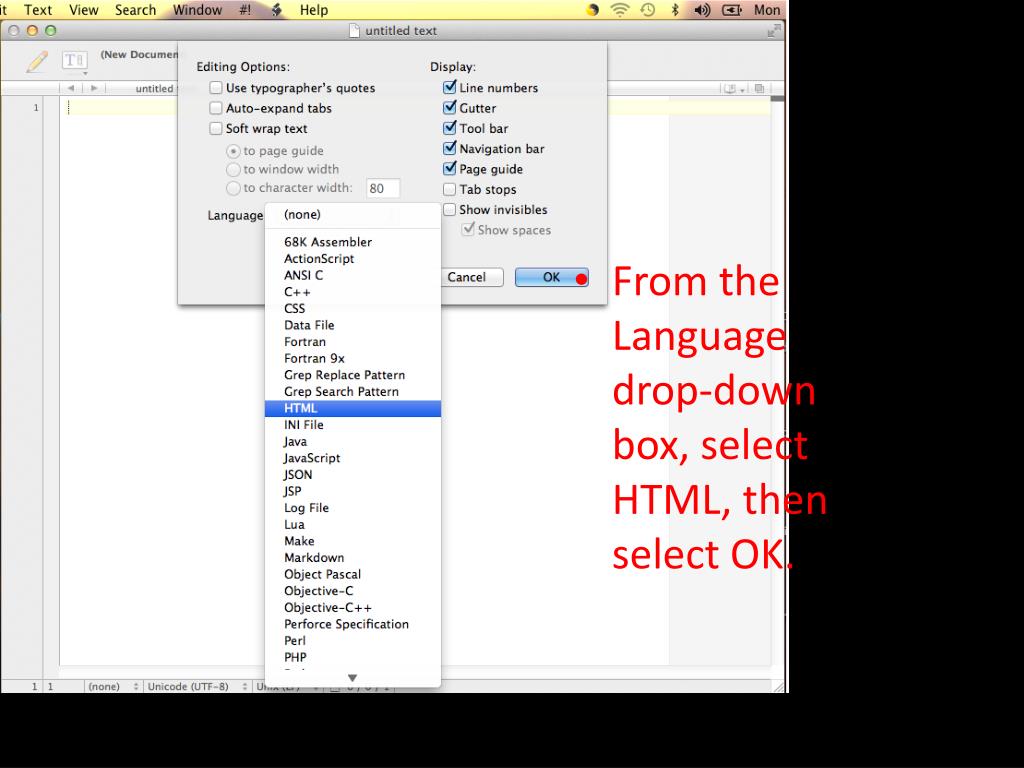Image resolution: width=1024 pixels, height=768 pixels.
Task: Click the battery status icon
Action: 732,10
